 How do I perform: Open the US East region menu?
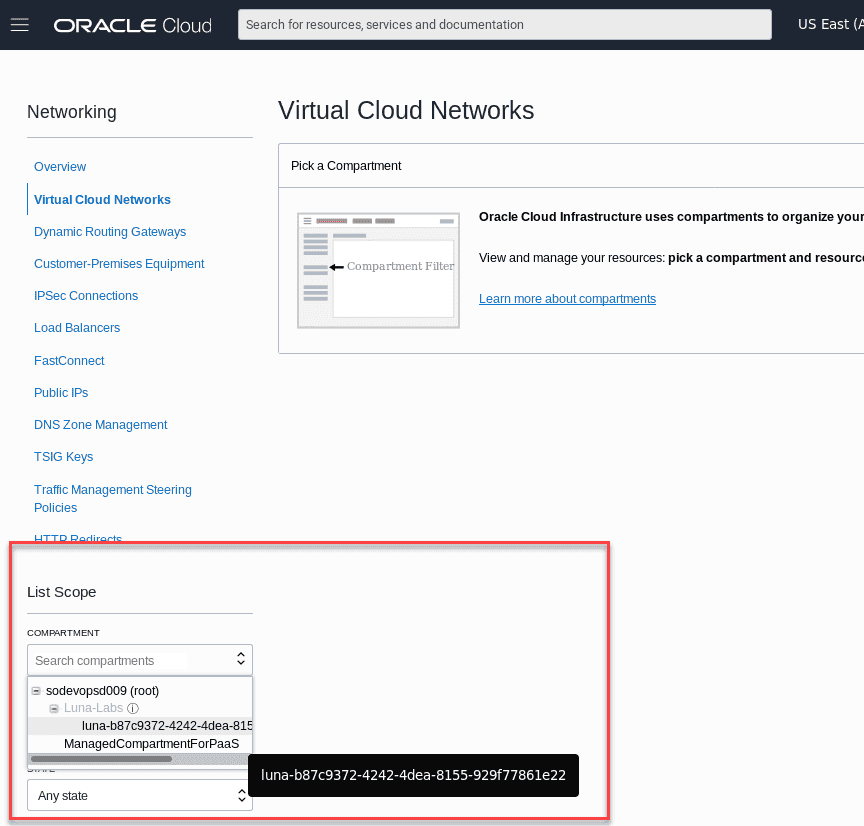click(828, 24)
